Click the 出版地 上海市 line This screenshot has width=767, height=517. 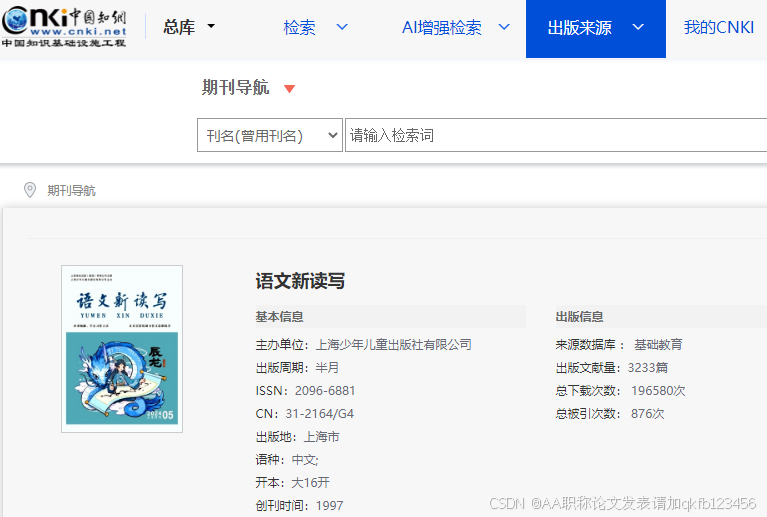297,437
